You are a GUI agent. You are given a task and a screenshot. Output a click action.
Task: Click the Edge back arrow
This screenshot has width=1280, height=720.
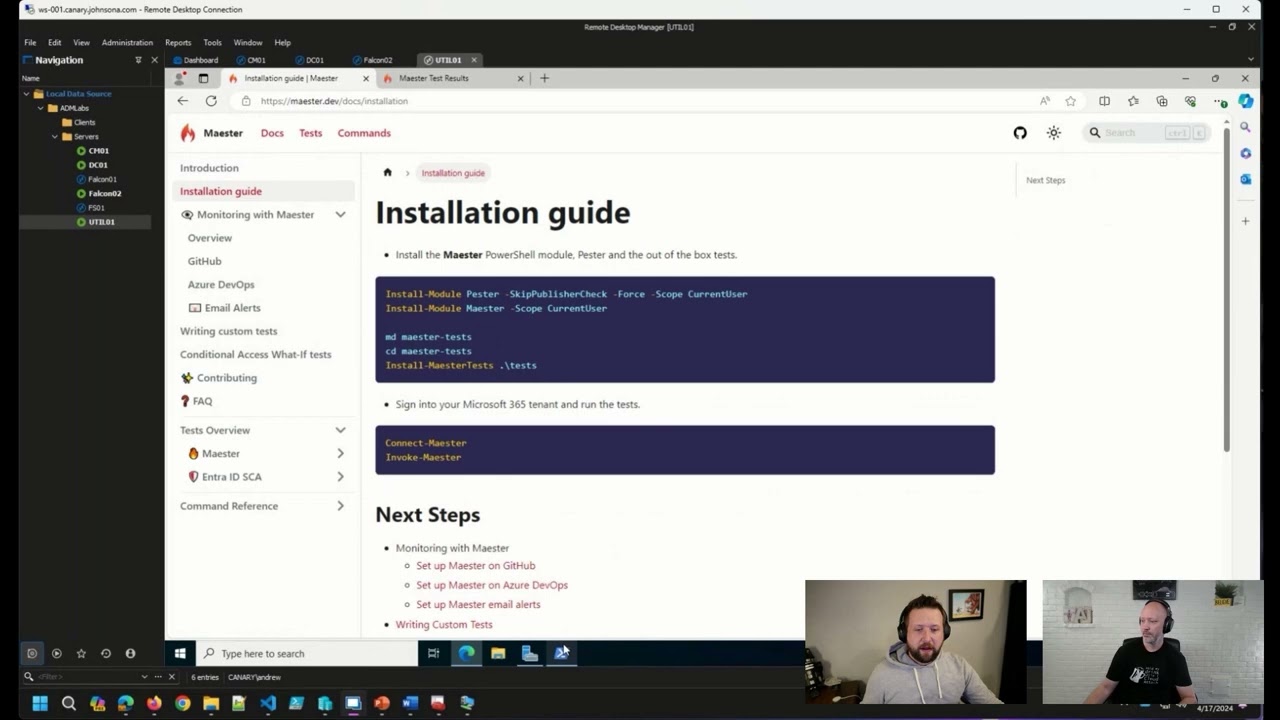click(x=182, y=101)
